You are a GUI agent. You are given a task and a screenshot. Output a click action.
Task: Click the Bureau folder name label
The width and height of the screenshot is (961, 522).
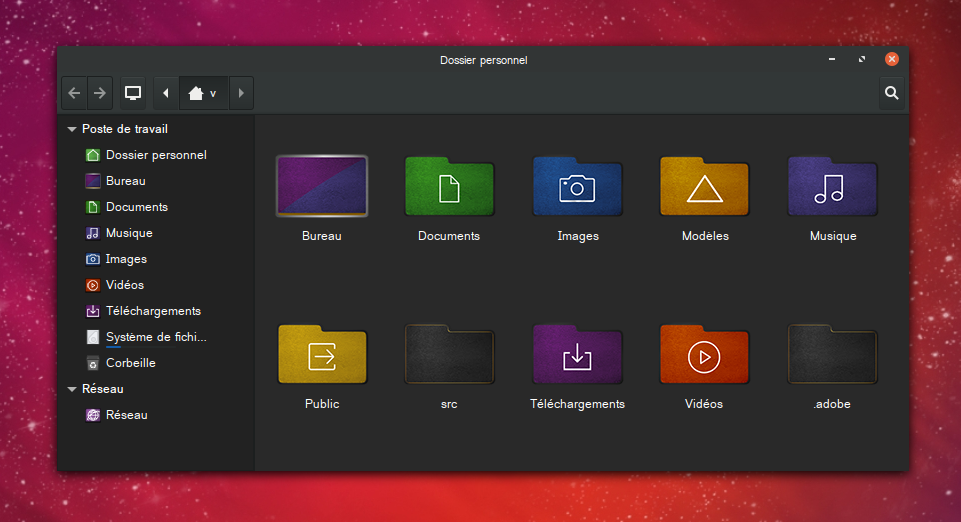click(322, 236)
